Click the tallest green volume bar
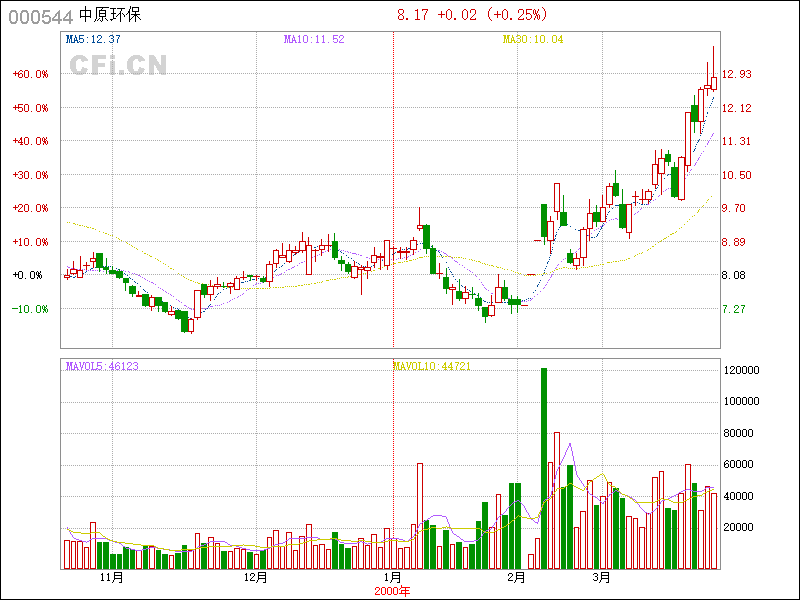 tap(544, 470)
